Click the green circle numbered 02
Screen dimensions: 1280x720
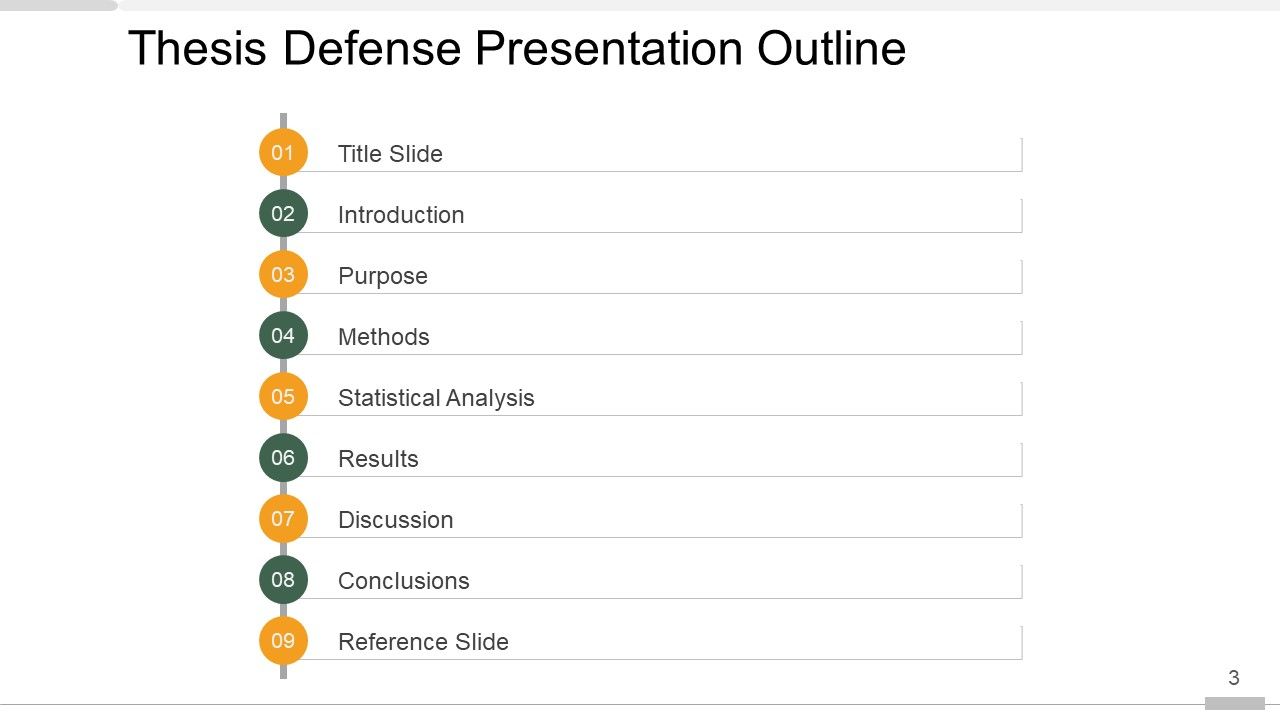(283, 214)
